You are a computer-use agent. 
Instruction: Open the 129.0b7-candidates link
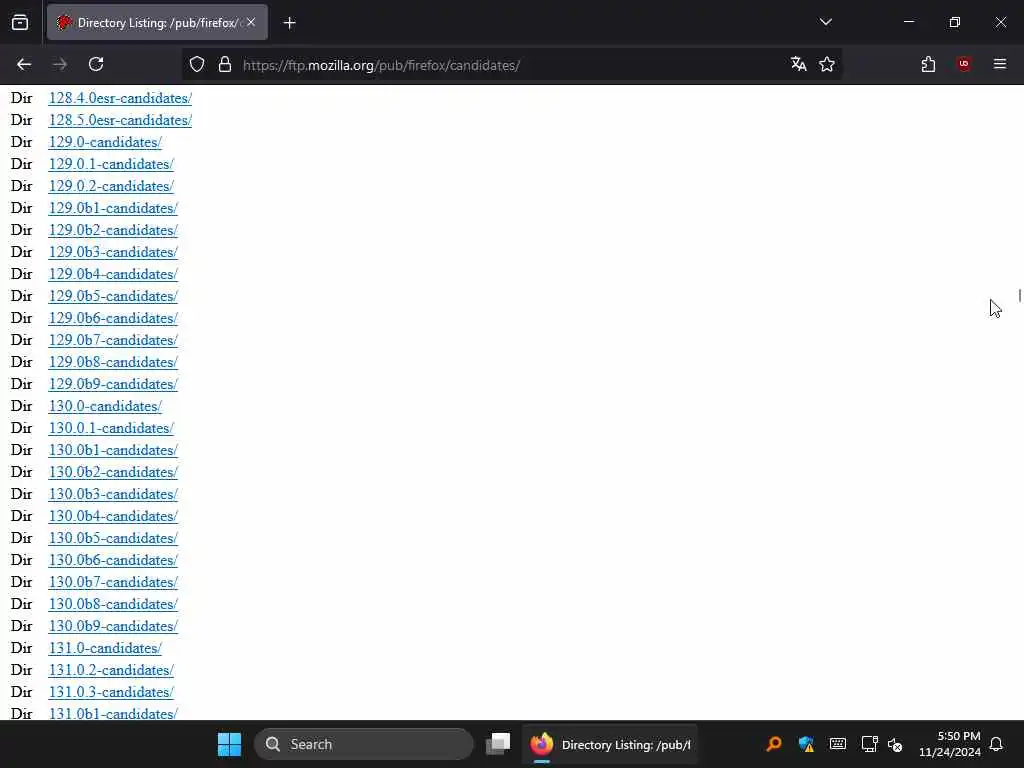pos(113,340)
